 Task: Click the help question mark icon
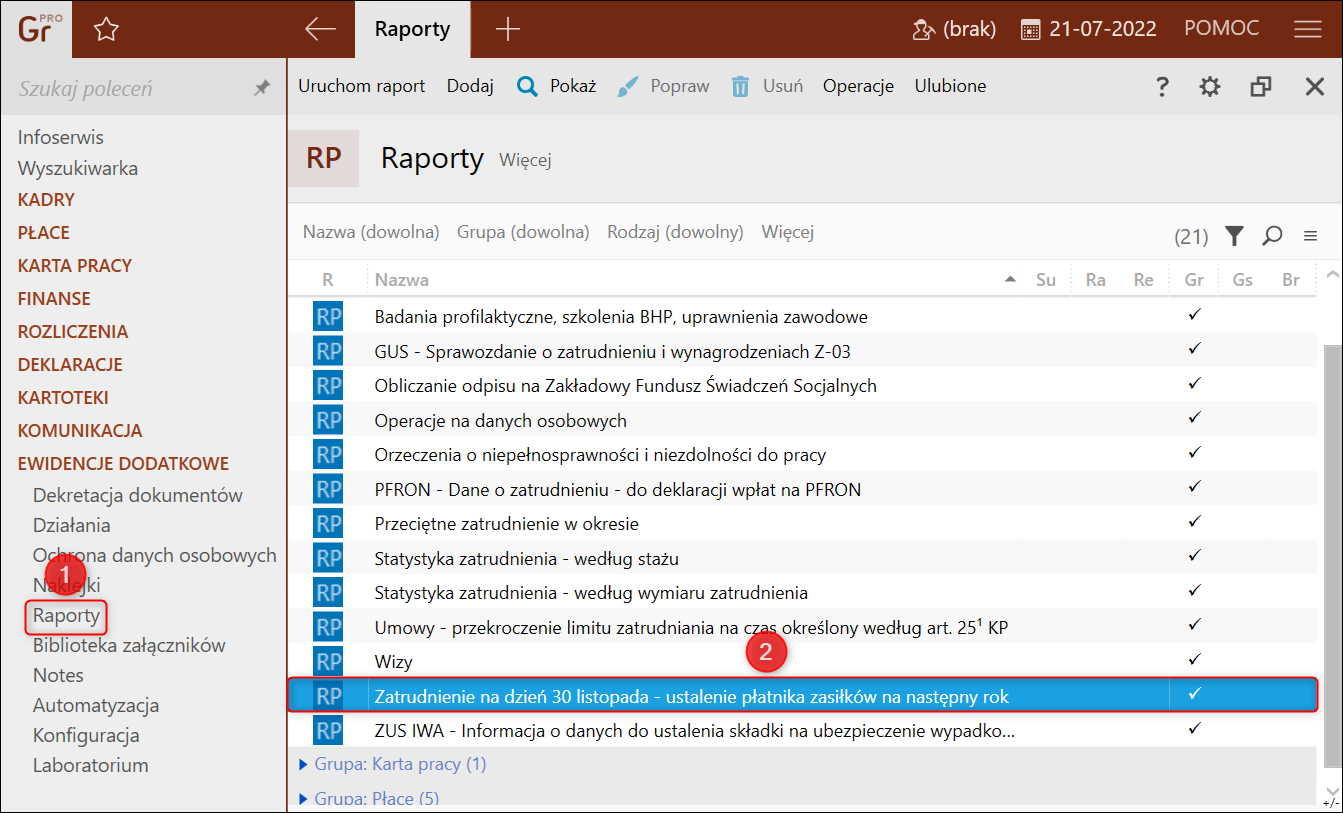pos(1162,87)
